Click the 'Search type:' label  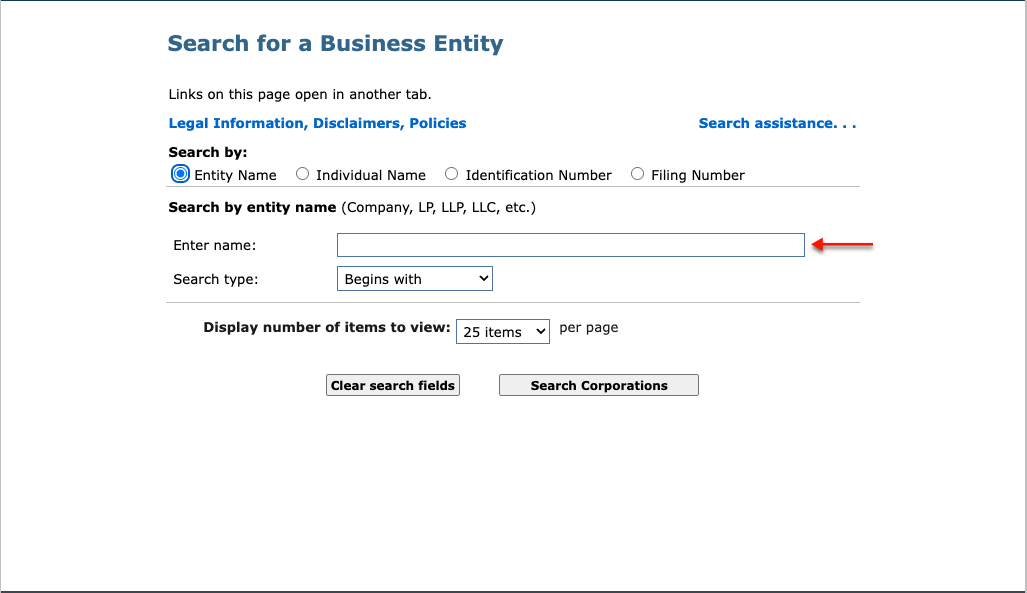pos(215,279)
